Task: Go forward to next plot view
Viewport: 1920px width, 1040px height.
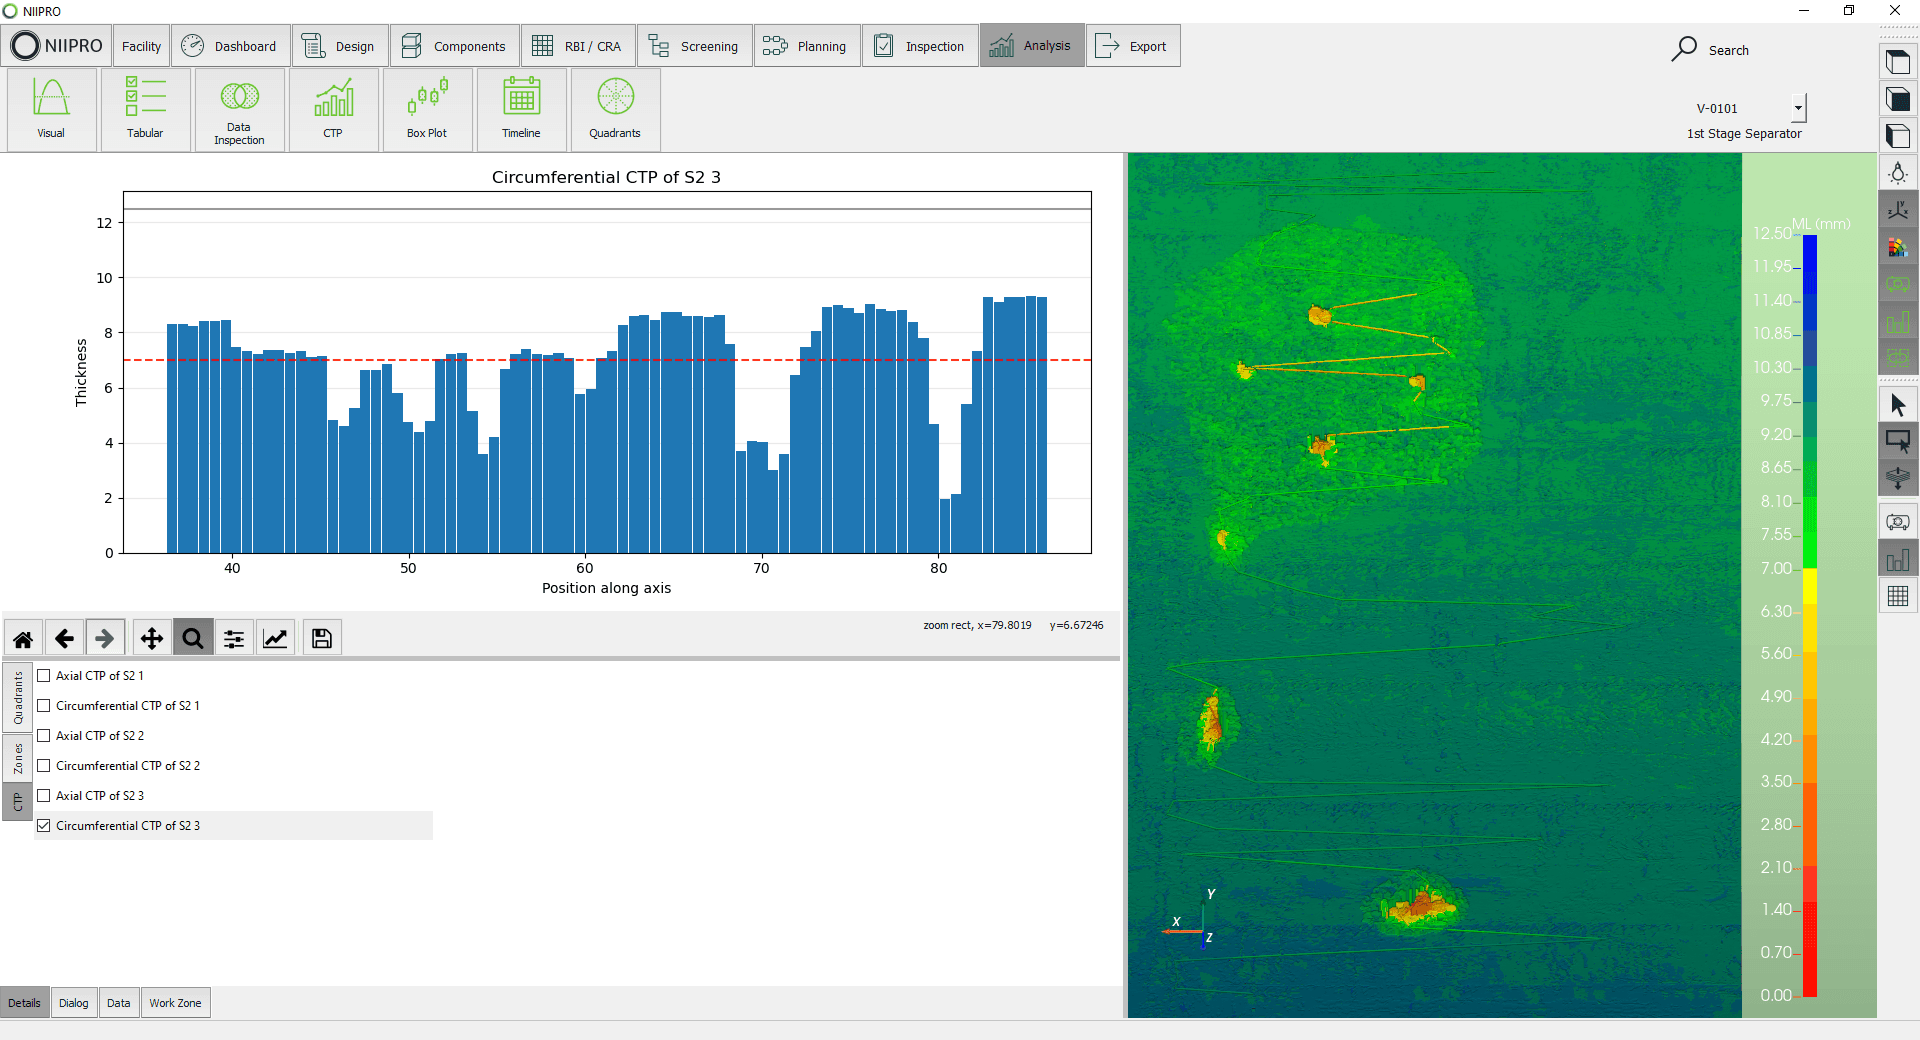Action: pyautogui.click(x=105, y=638)
